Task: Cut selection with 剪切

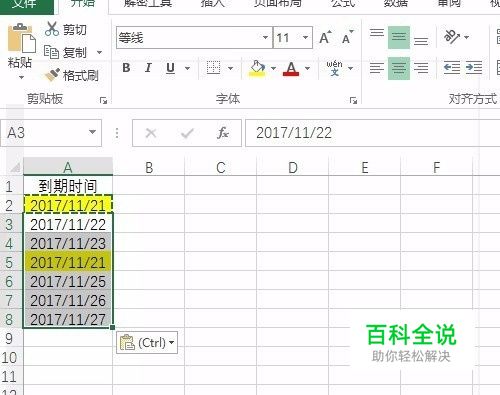Action: tap(66, 29)
